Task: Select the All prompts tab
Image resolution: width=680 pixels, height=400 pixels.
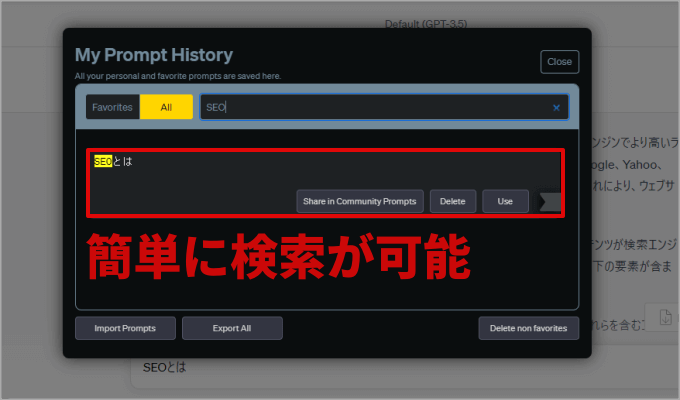Action: coord(166,108)
